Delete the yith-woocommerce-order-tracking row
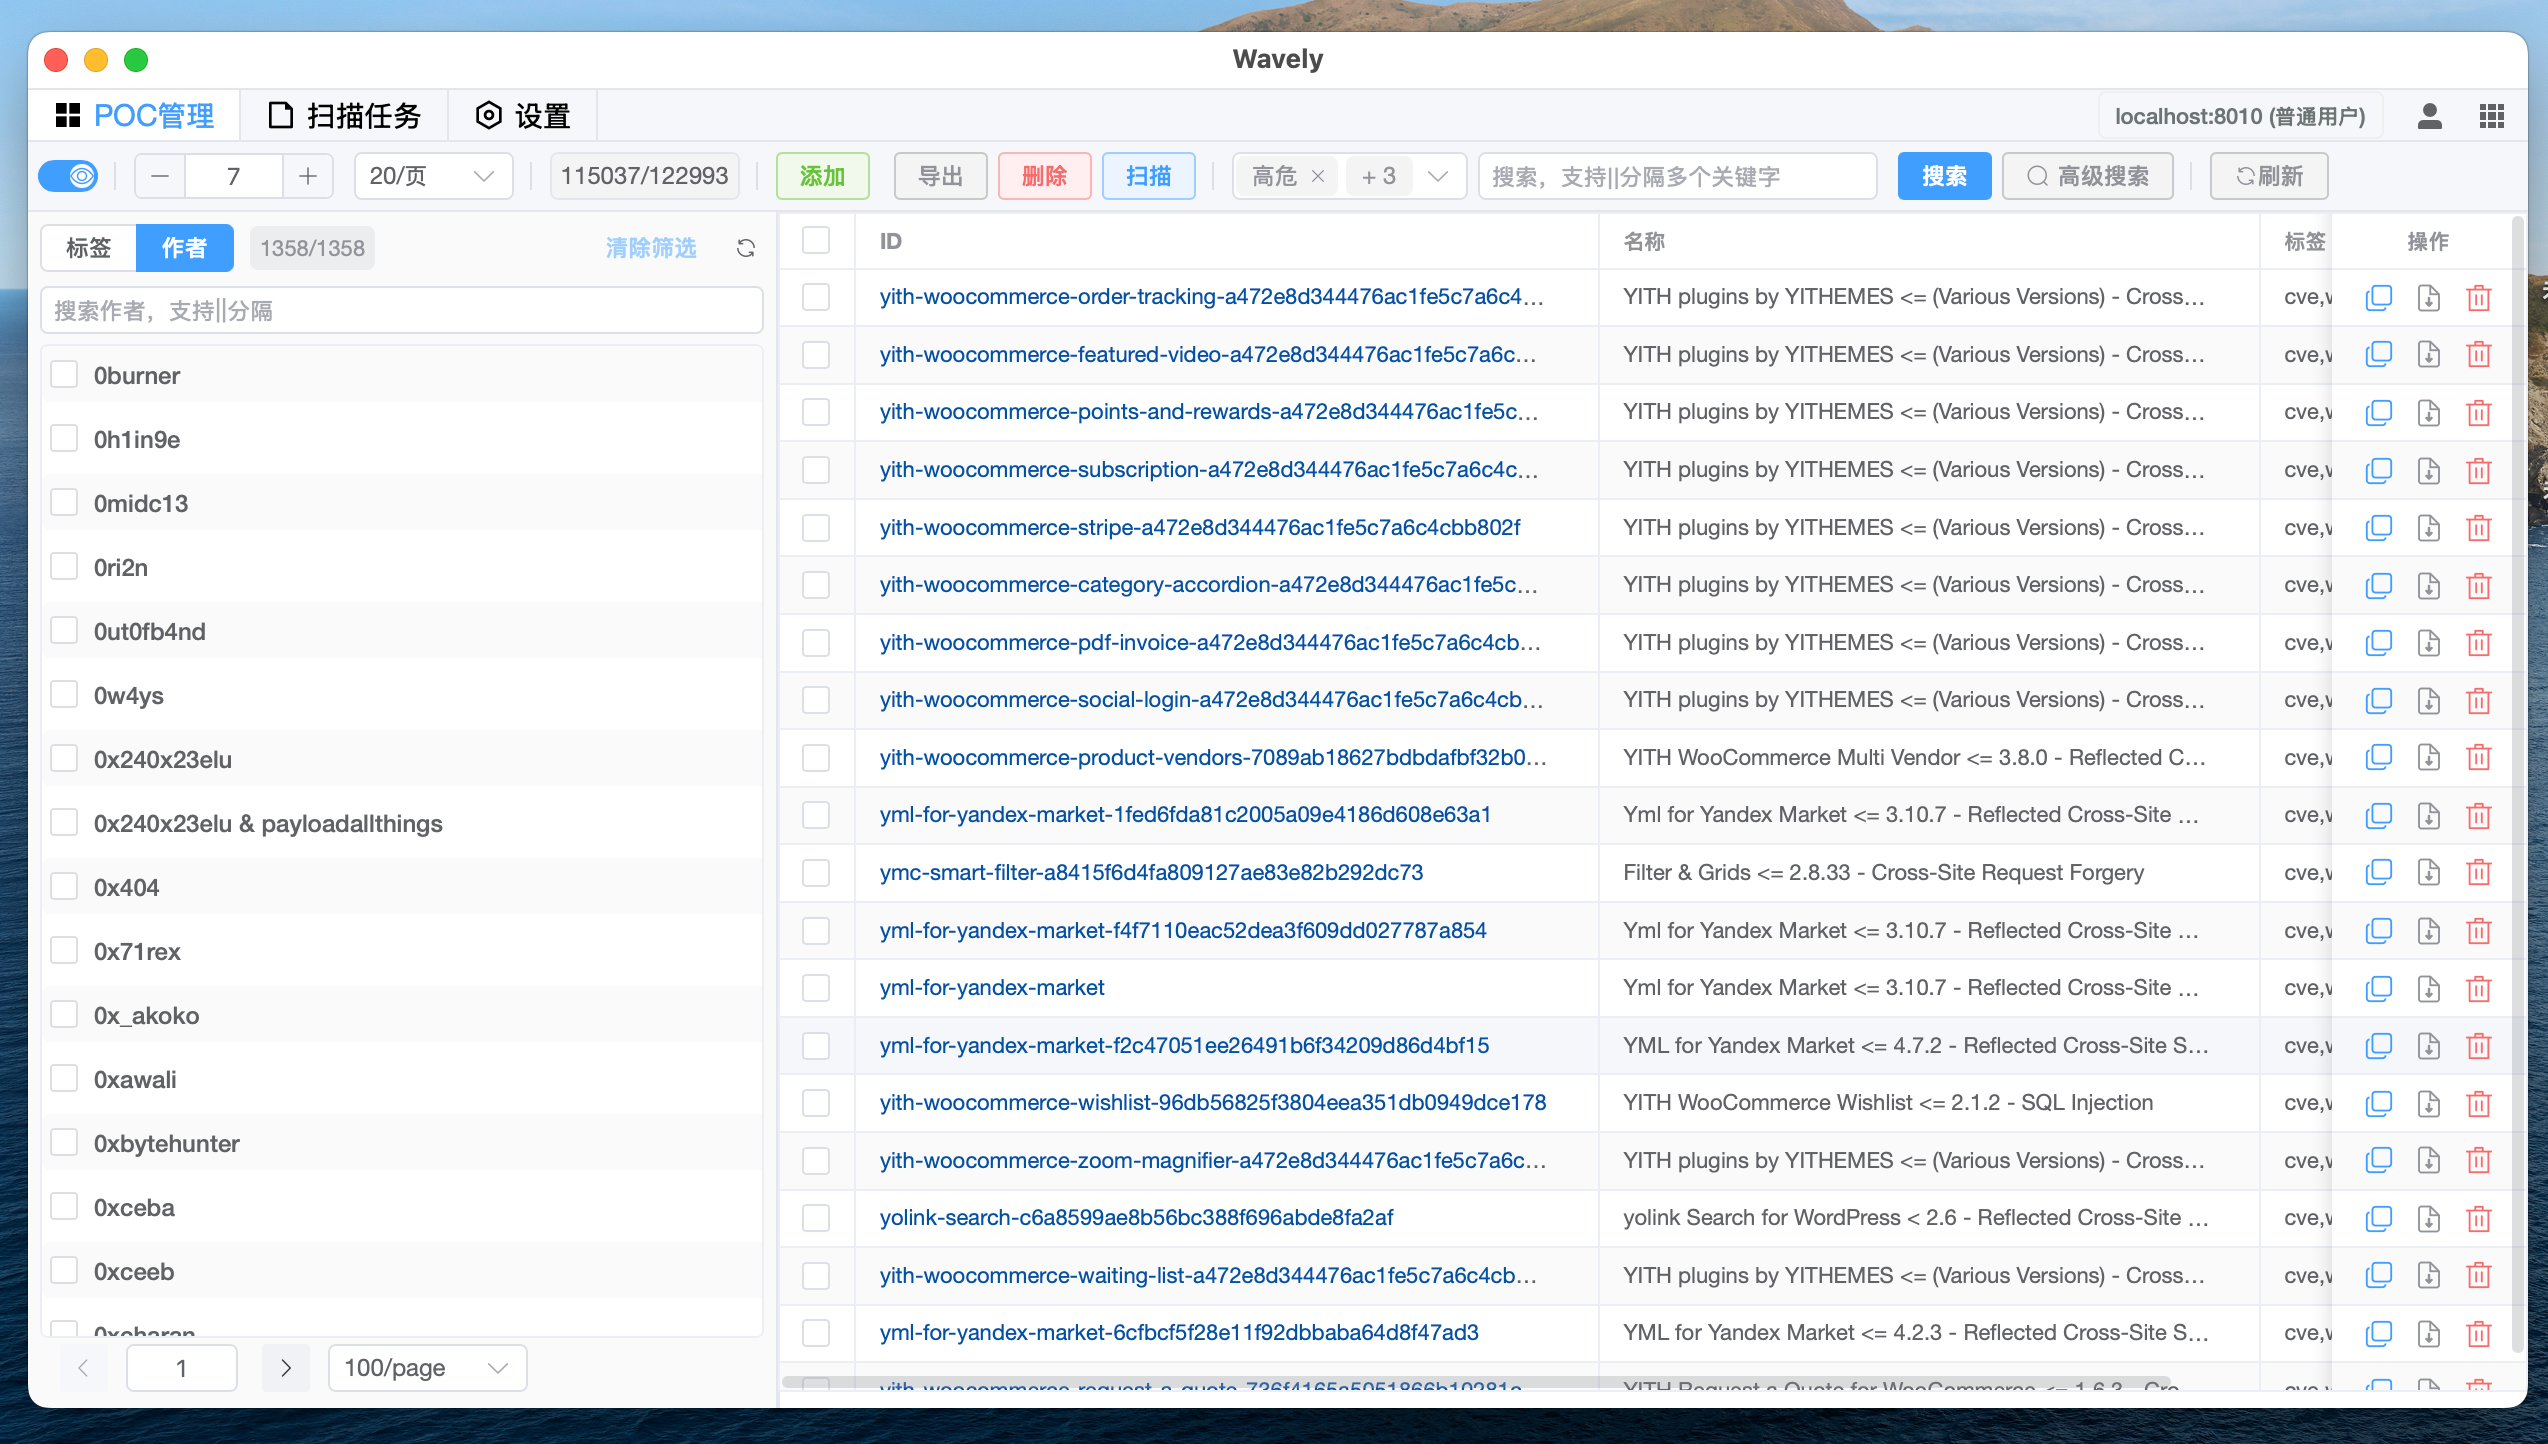The width and height of the screenshot is (2548, 1444). tap(2479, 297)
